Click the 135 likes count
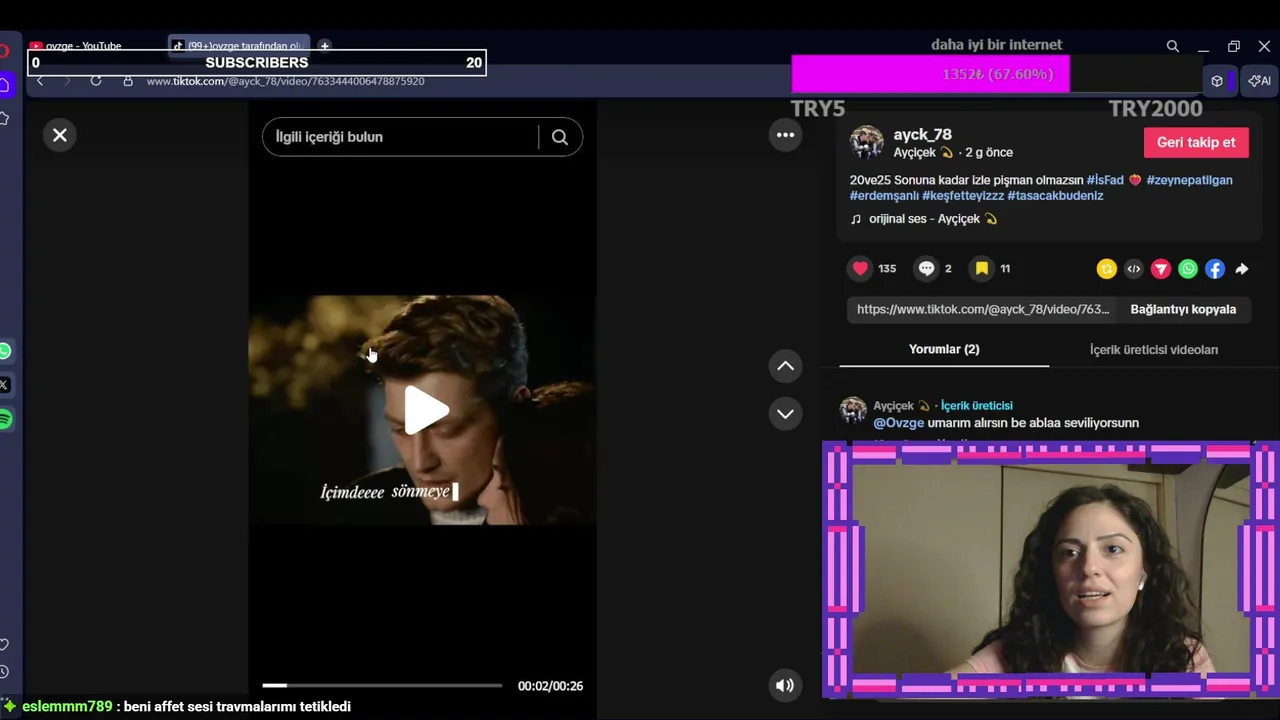This screenshot has height=720, width=1280. click(887, 269)
